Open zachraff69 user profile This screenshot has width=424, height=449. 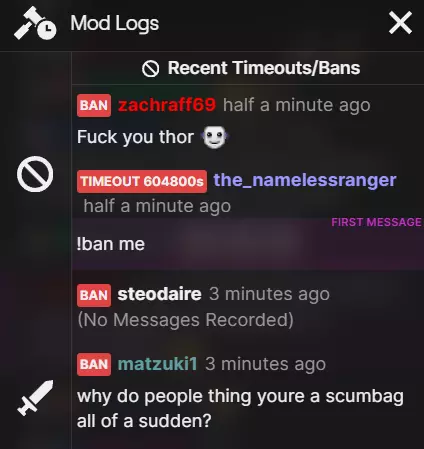click(167, 105)
